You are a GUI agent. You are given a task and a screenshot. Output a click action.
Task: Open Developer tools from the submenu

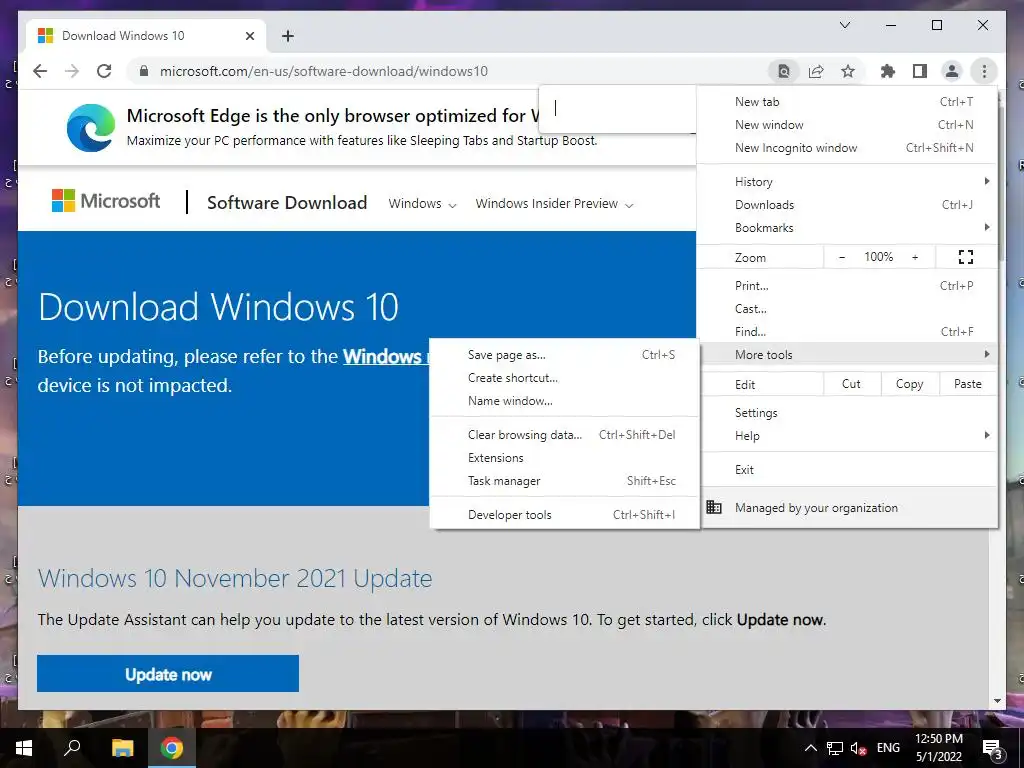tap(564, 515)
